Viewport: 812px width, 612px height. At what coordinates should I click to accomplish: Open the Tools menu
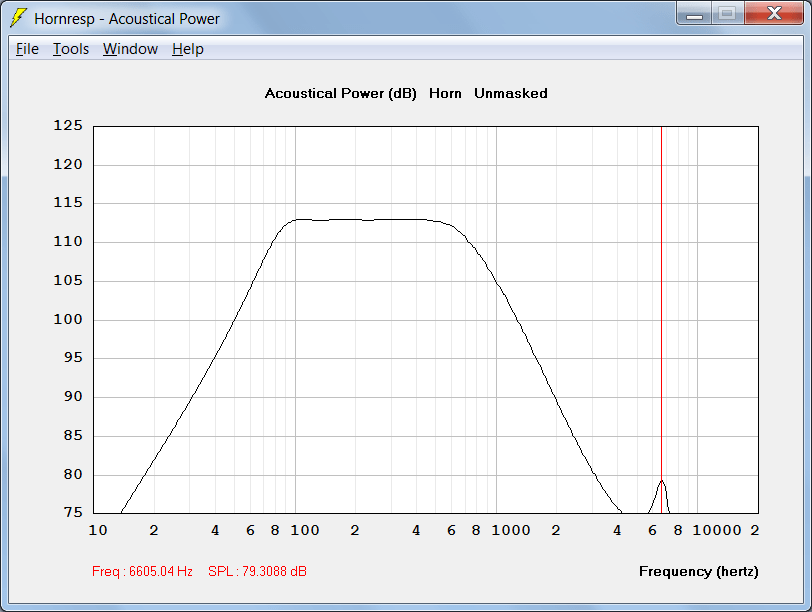(x=71, y=49)
